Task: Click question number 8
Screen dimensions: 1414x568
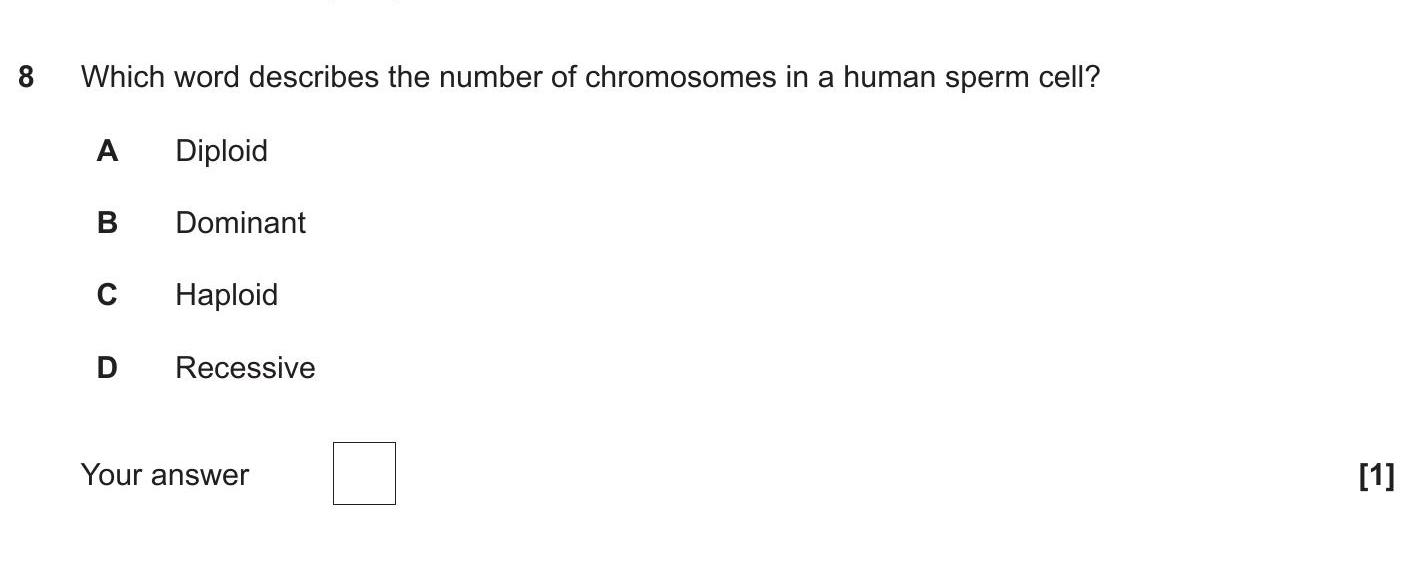Action: [x=26, y=77]
